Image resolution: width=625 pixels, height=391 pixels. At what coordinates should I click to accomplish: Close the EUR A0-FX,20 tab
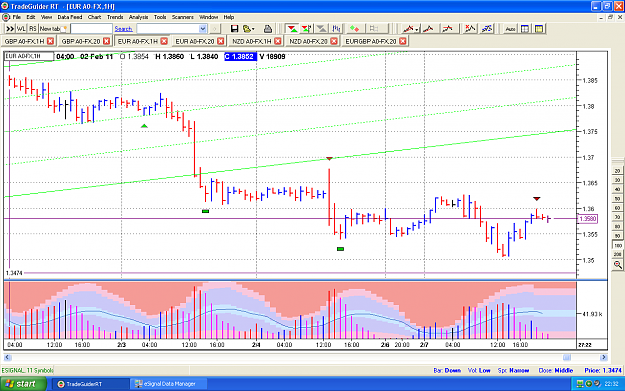tap(220, 41)
